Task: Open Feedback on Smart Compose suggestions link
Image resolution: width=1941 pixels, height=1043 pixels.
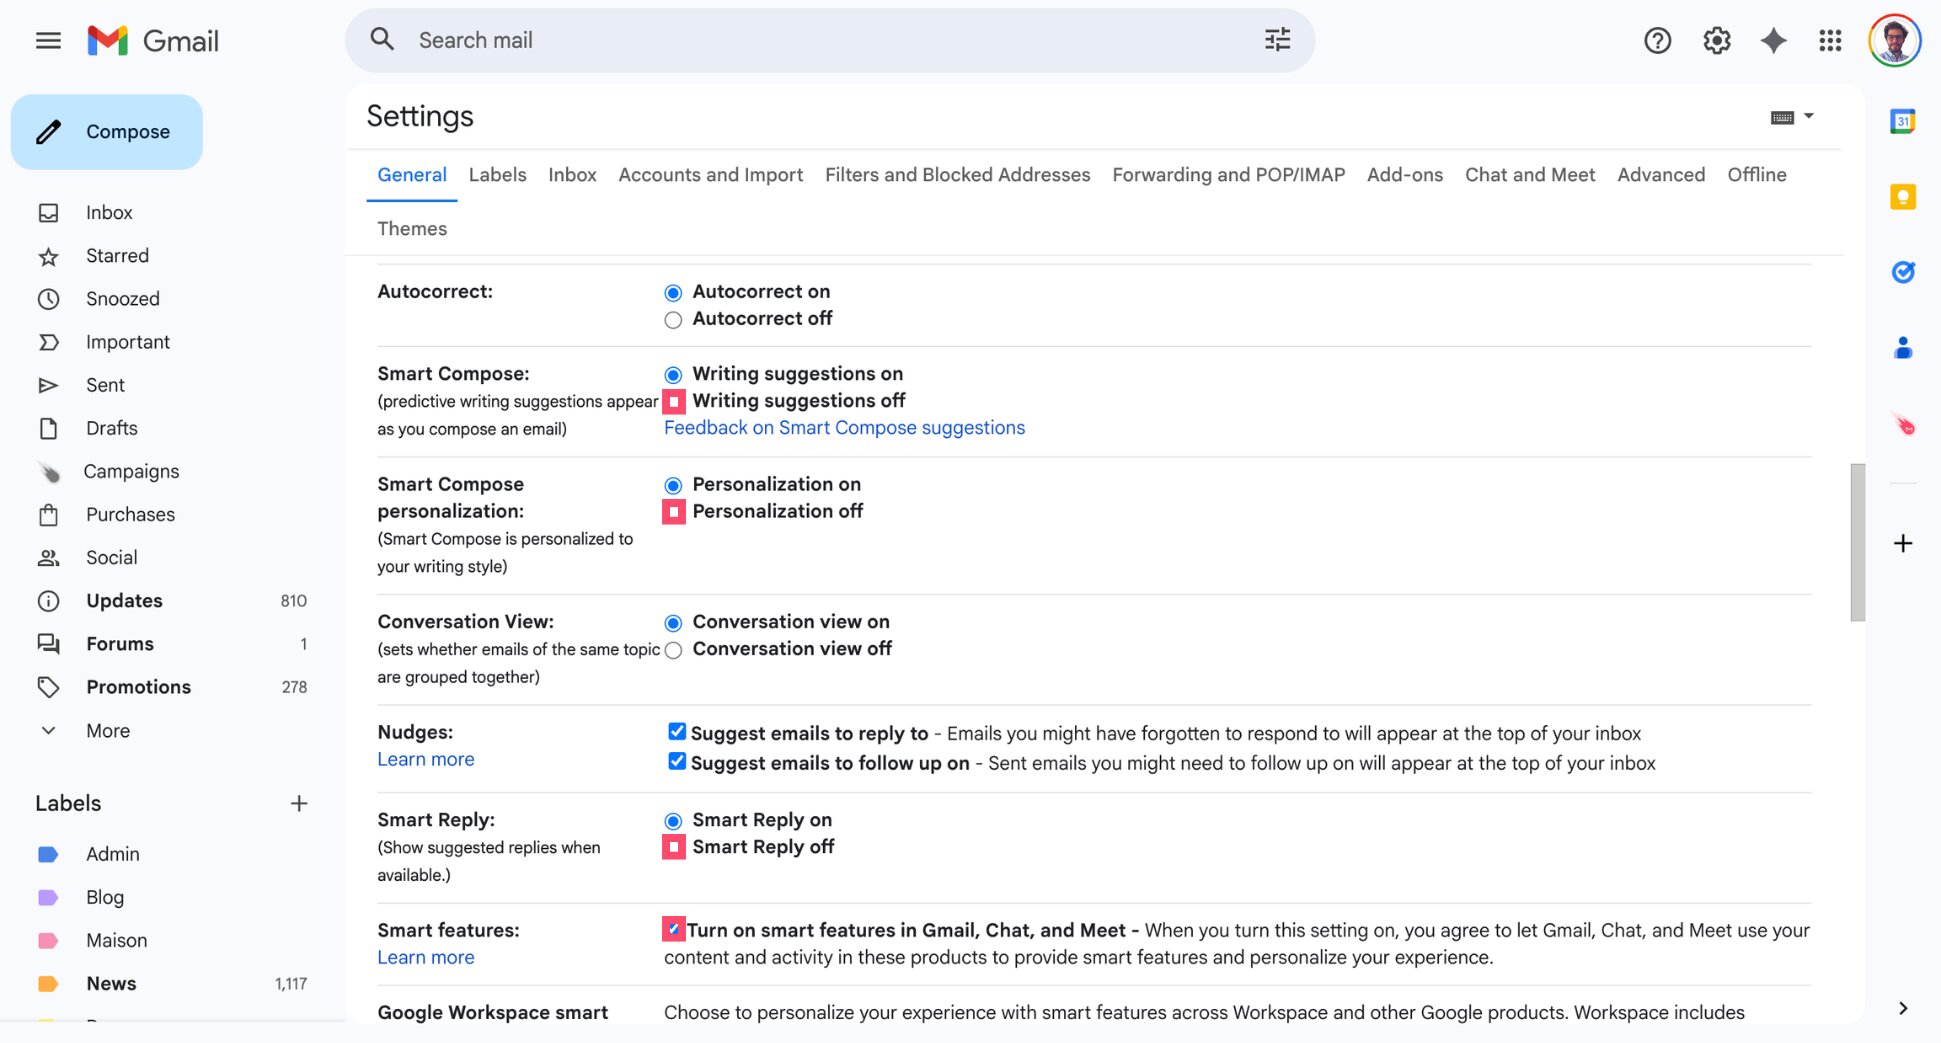Action: (x=844, y=428)
